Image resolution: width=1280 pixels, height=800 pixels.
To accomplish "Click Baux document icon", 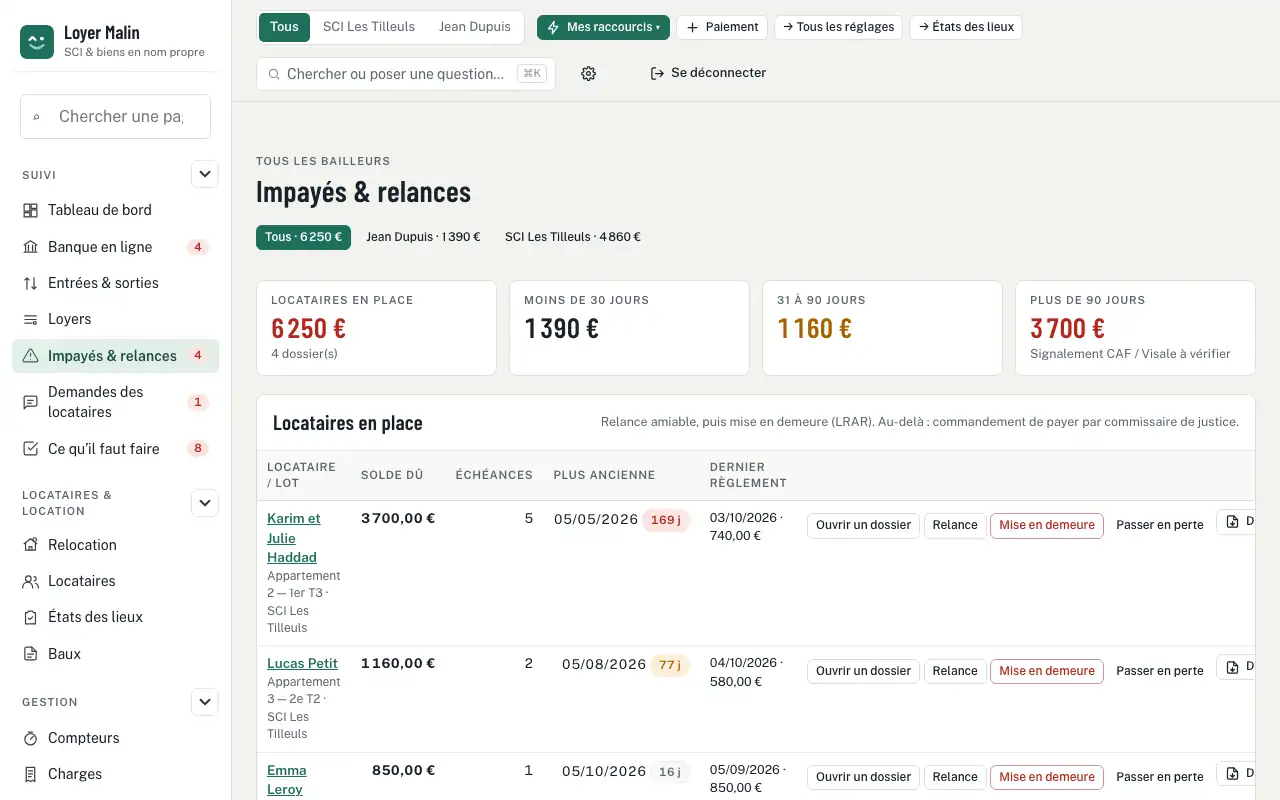I will coord(30,654).
